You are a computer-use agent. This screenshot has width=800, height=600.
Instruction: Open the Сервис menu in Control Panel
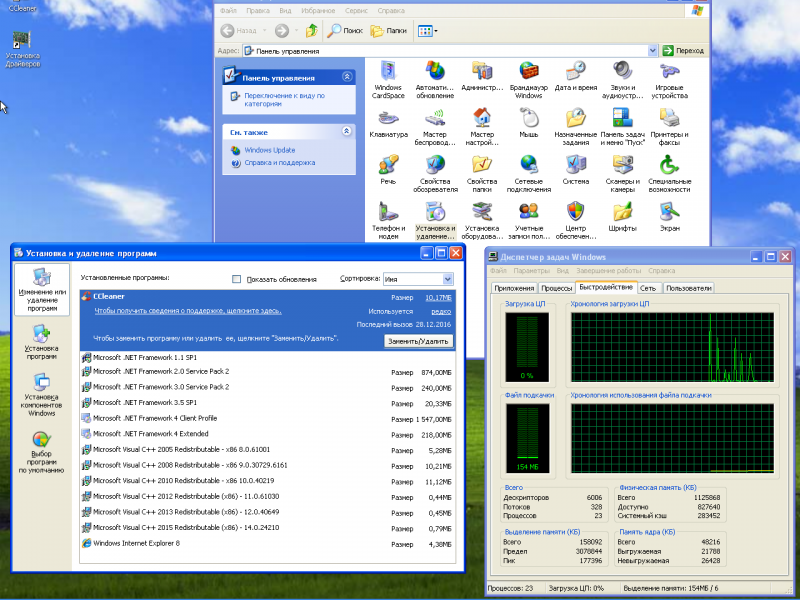click(x=356, y=10)
